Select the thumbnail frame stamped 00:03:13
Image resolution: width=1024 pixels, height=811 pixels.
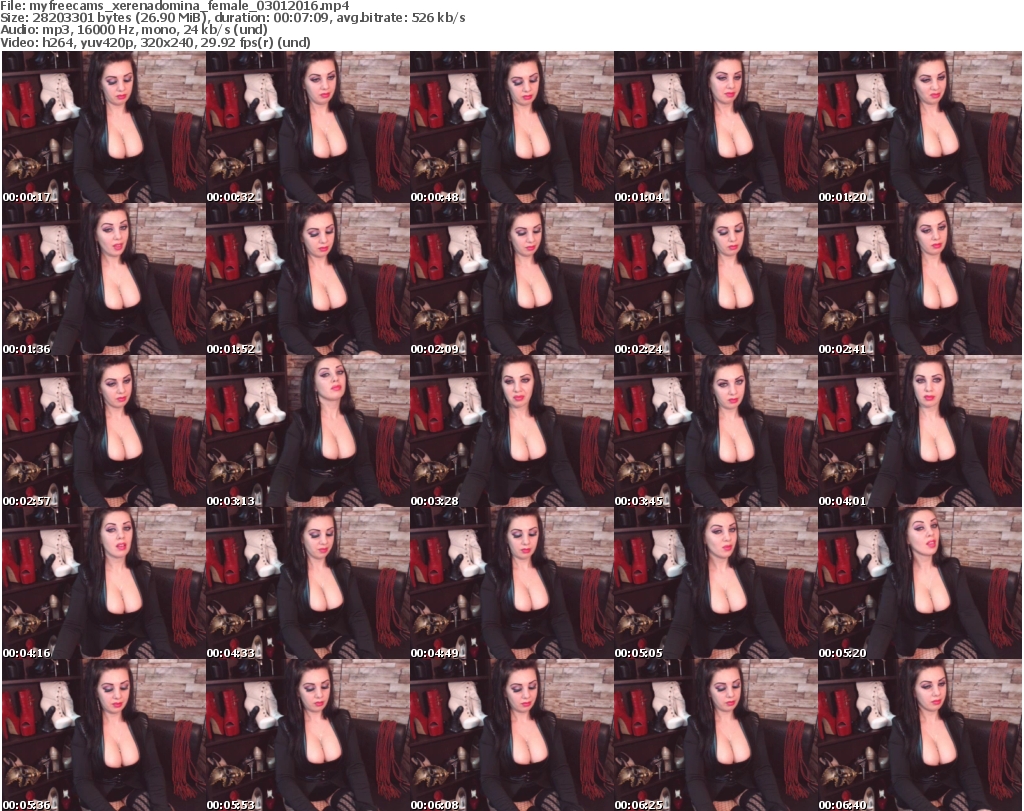308,432
